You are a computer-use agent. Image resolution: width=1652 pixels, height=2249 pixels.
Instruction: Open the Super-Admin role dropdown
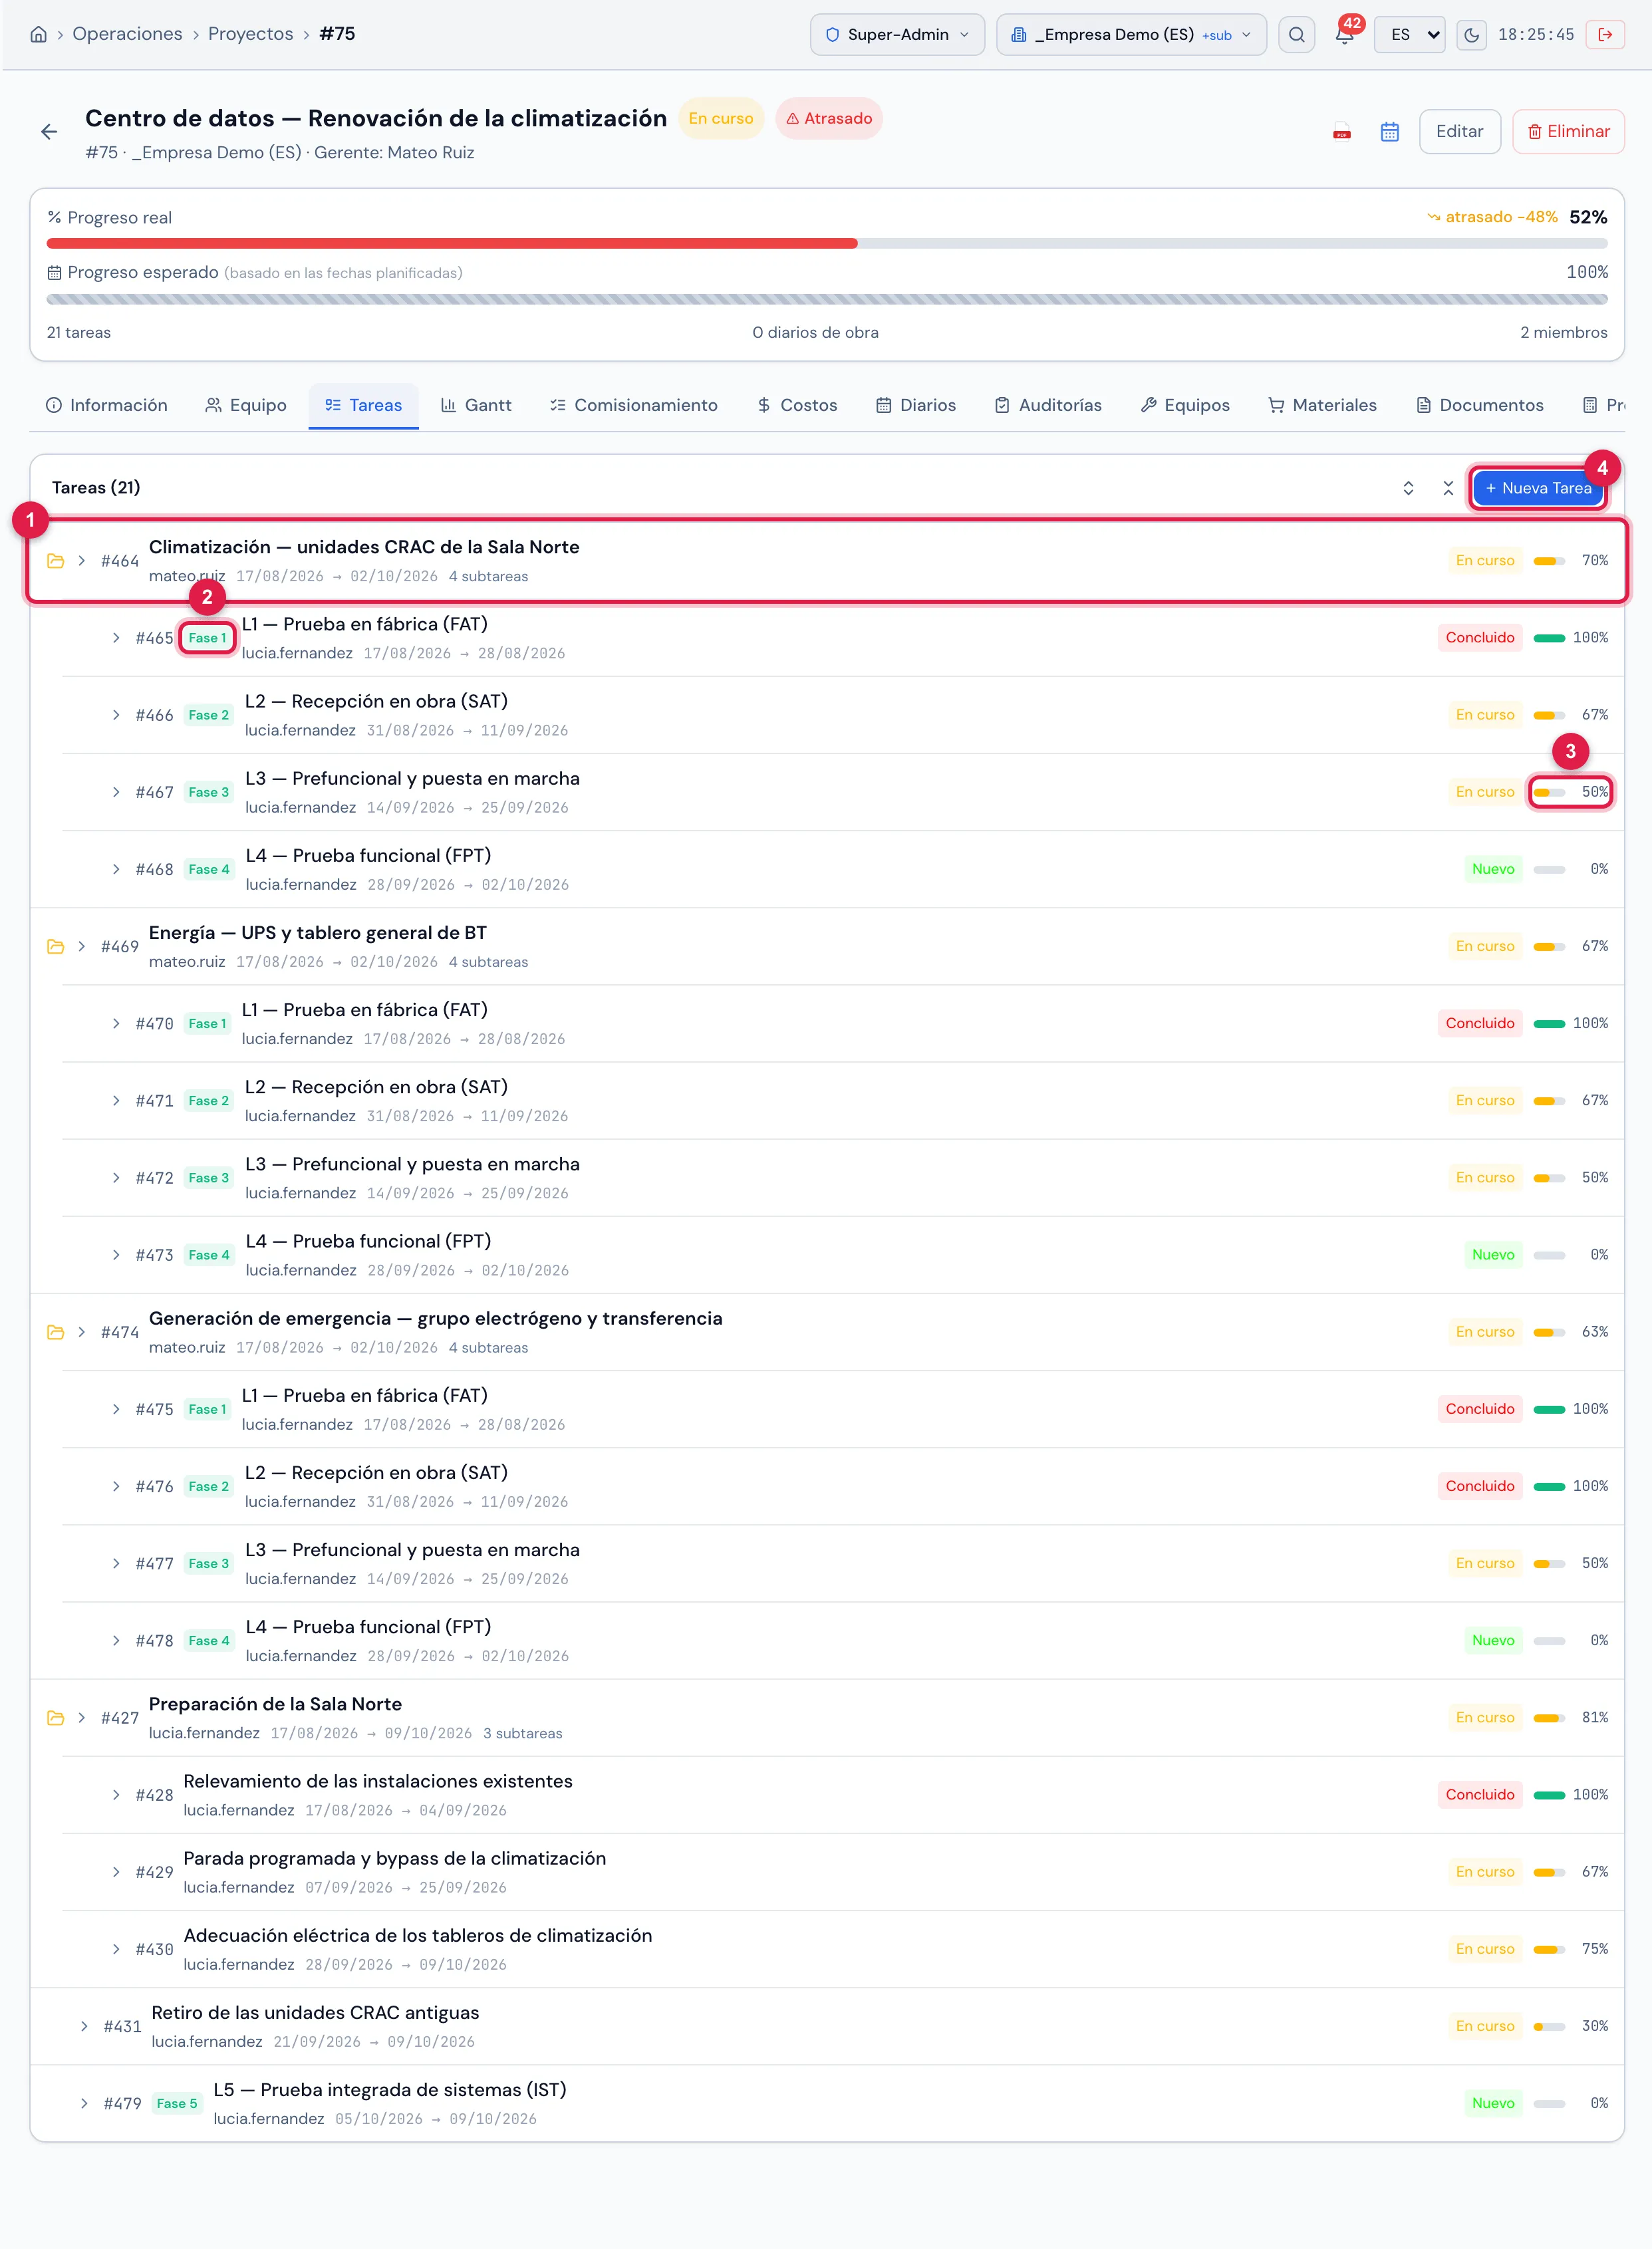pos(897,34)
